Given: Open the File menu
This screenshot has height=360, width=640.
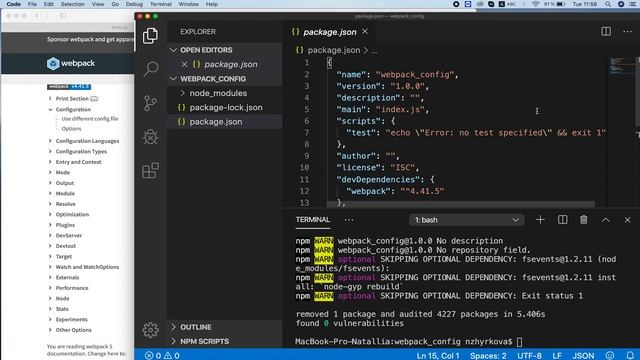Looking at the screenshot, I should [32, 4].
